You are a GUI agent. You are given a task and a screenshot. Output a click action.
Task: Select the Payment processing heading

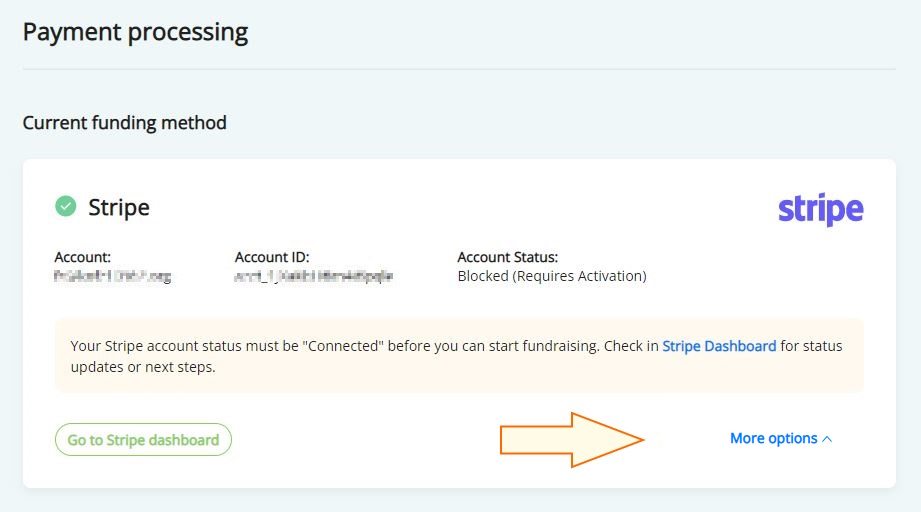pos(136,32)
